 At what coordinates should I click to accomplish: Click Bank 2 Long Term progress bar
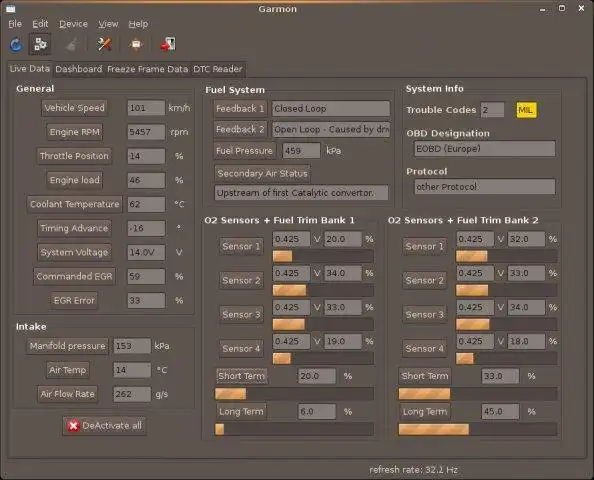point(477,429)
